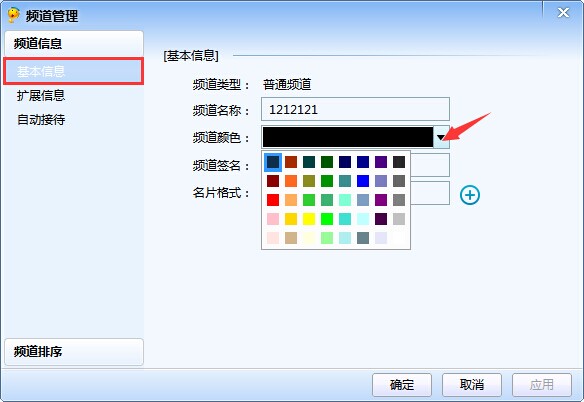
Task: Confirm with the 确定 button
Action: (x=402, y=384)
